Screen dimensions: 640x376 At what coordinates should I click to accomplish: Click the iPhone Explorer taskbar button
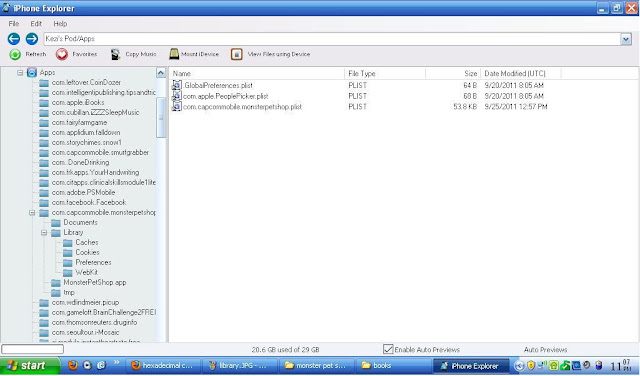click(x=471, y=366)
